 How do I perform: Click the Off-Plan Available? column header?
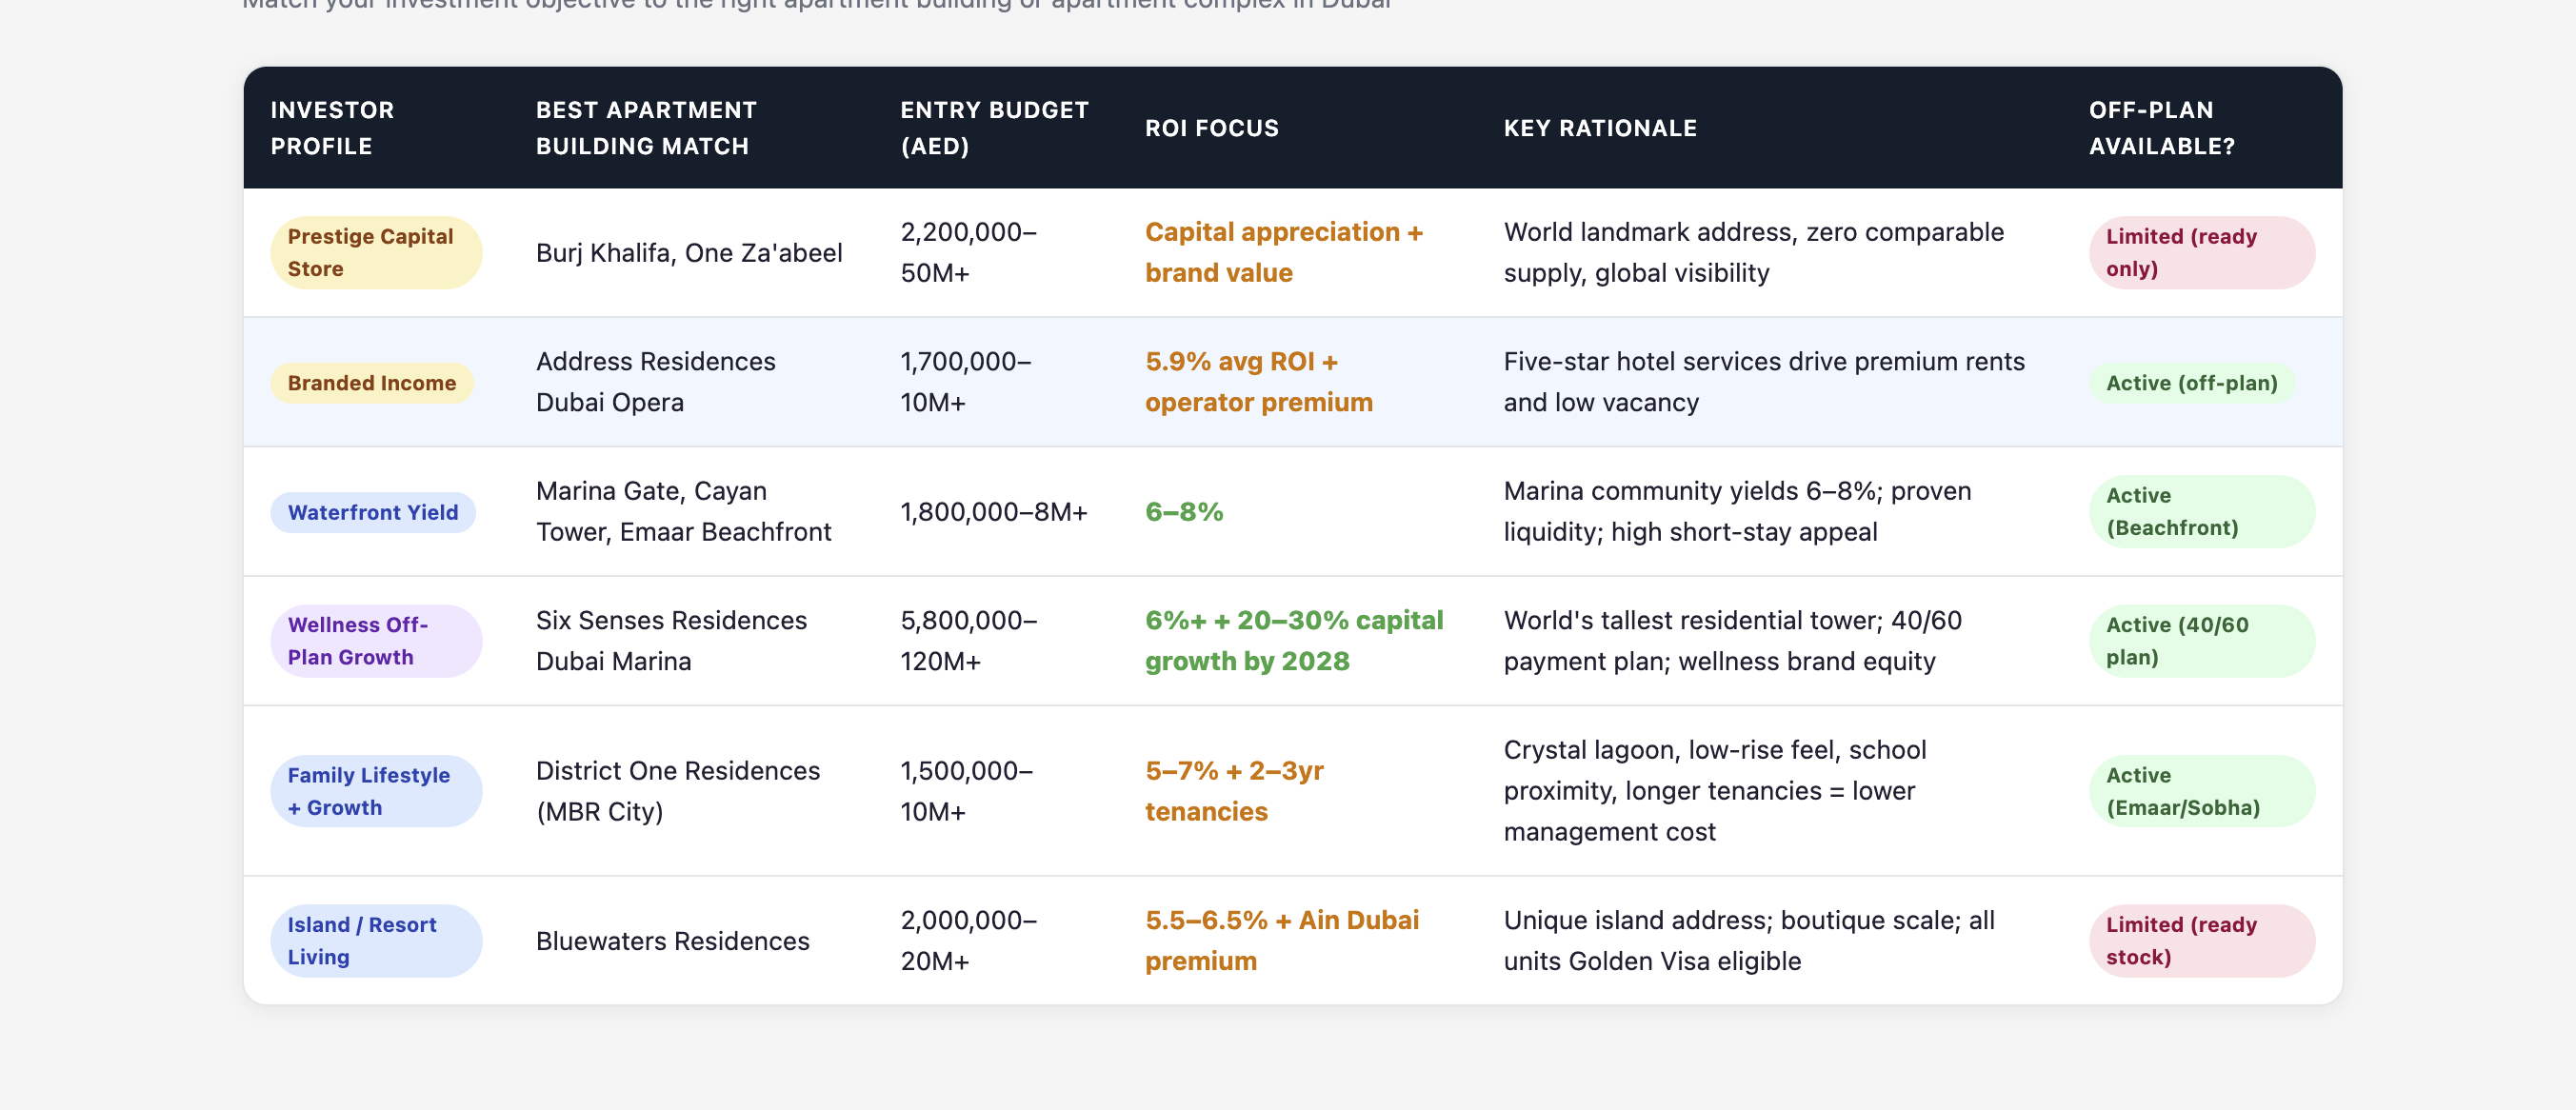click(2161, 128)
